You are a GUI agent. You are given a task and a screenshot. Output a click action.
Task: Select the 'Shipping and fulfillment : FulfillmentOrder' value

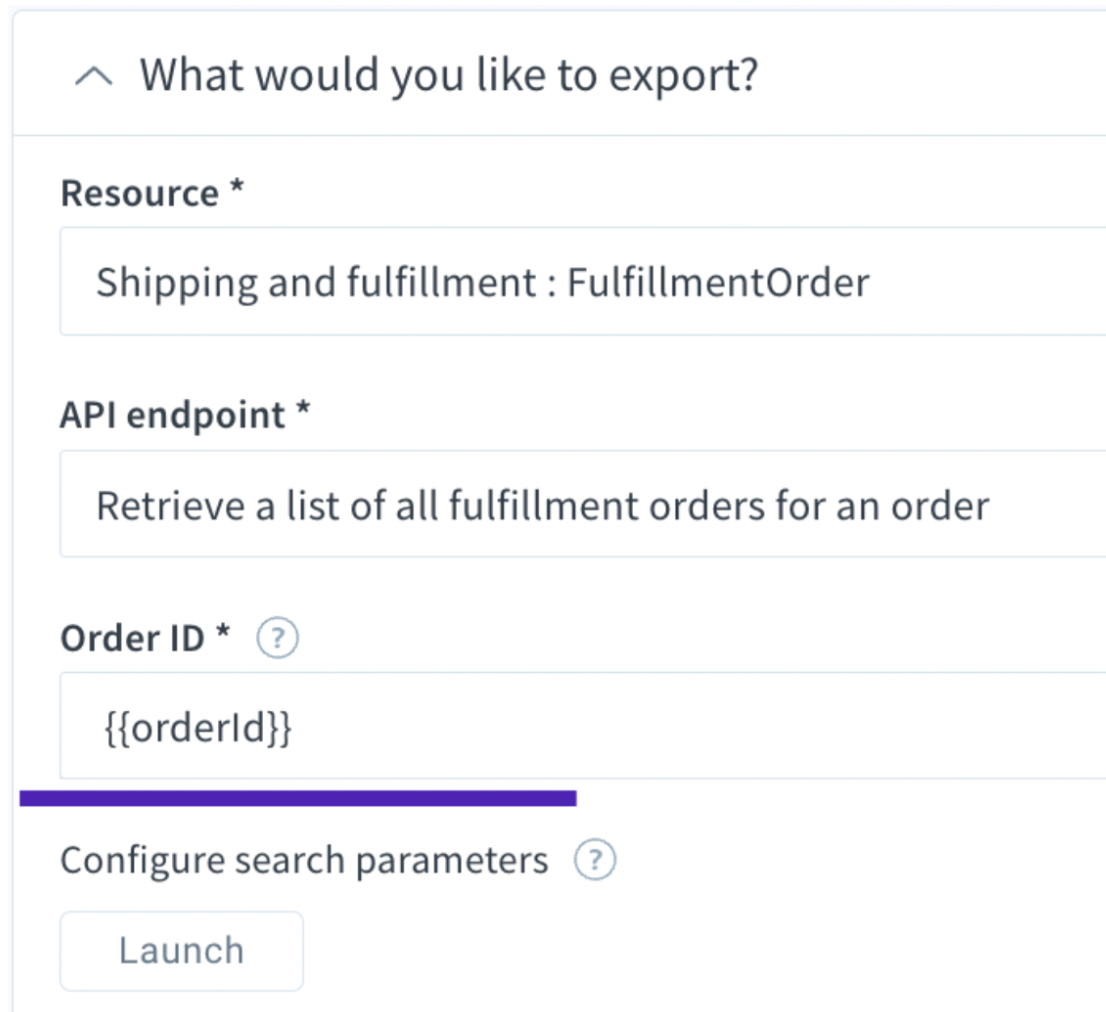[x=482, y=283]
